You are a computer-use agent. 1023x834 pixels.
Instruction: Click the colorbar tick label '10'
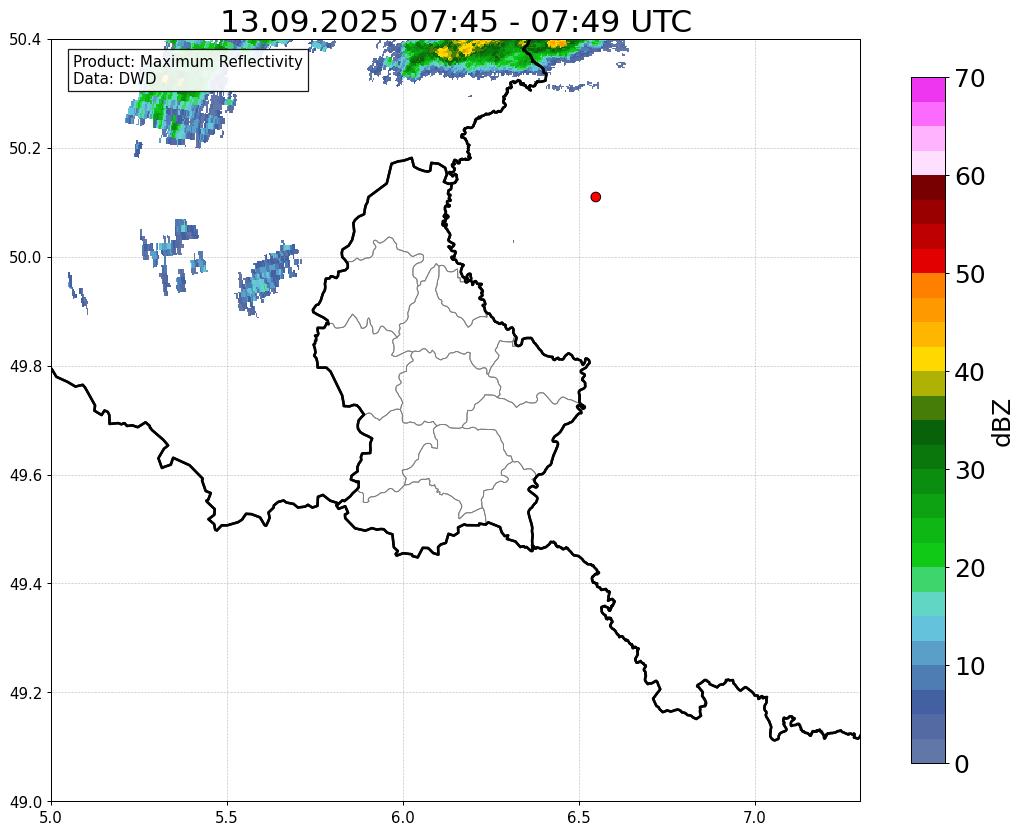(x=970, y=666)
